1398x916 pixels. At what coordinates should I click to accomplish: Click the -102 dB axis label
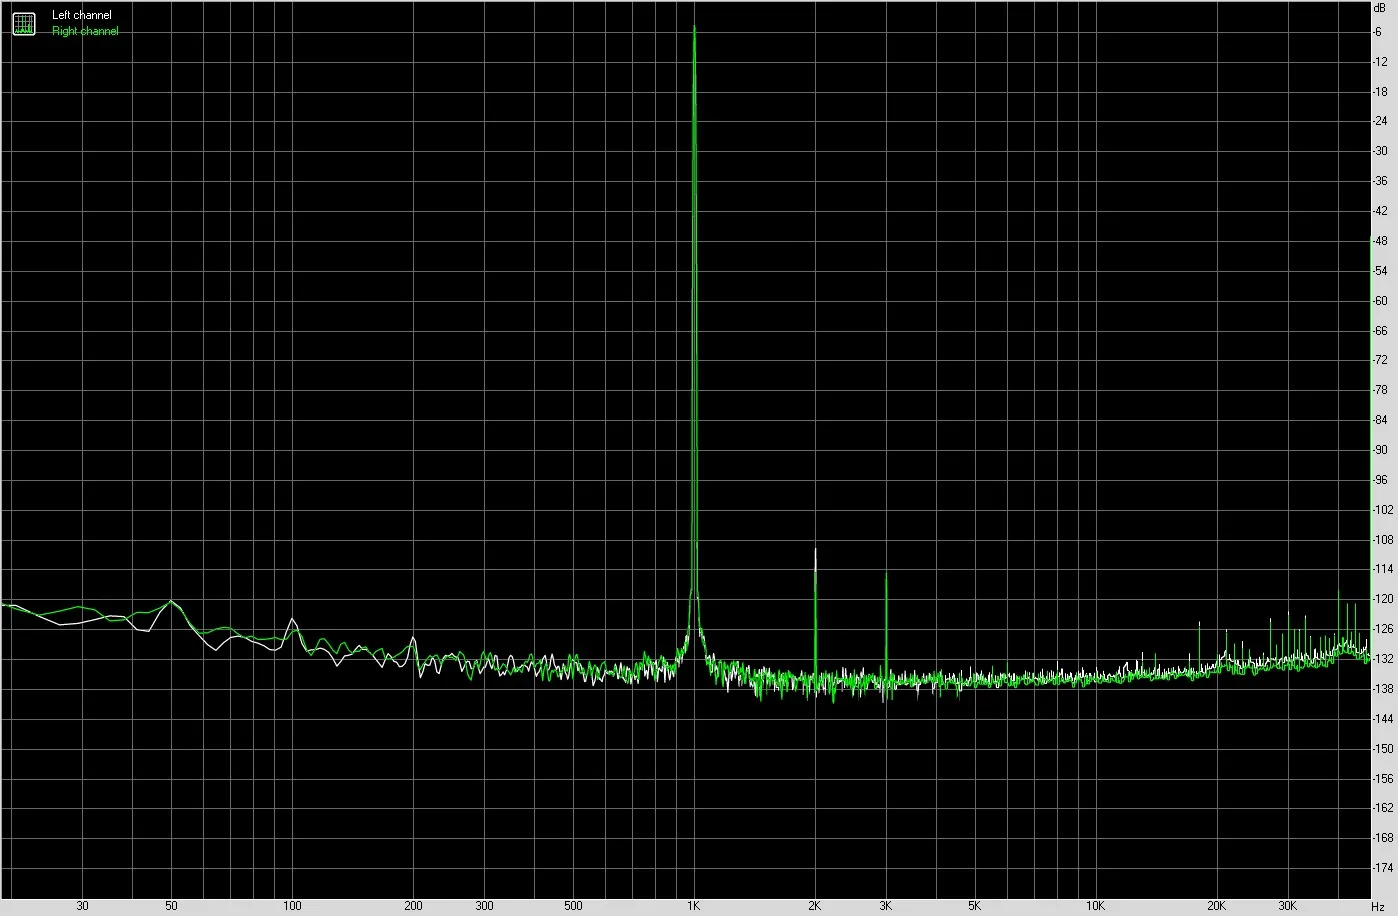[1383, 510]
